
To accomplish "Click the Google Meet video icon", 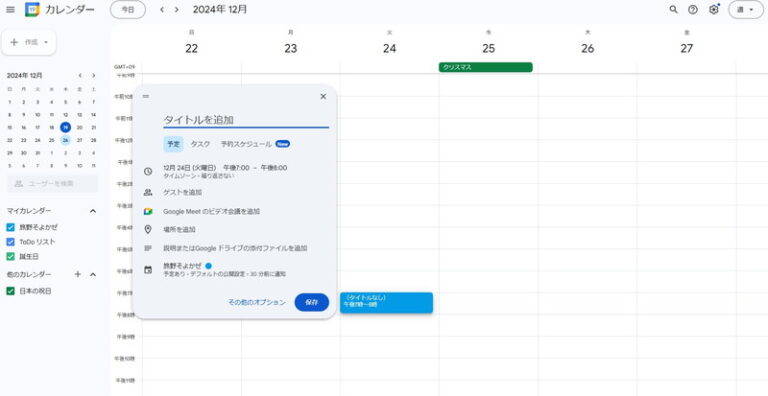I will tap(148, 211).
